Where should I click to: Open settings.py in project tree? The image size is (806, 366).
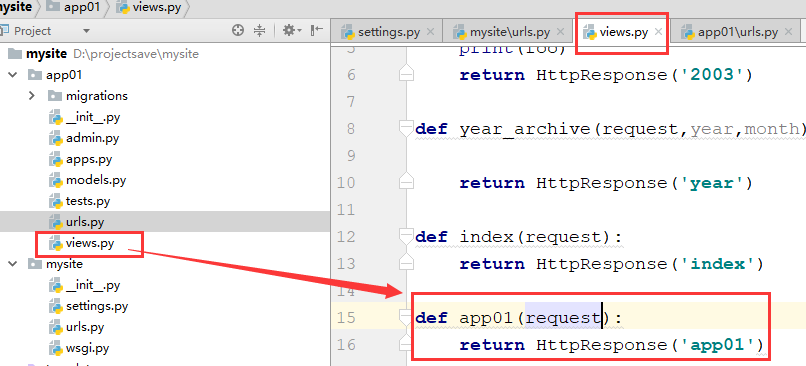click(97, 306)
